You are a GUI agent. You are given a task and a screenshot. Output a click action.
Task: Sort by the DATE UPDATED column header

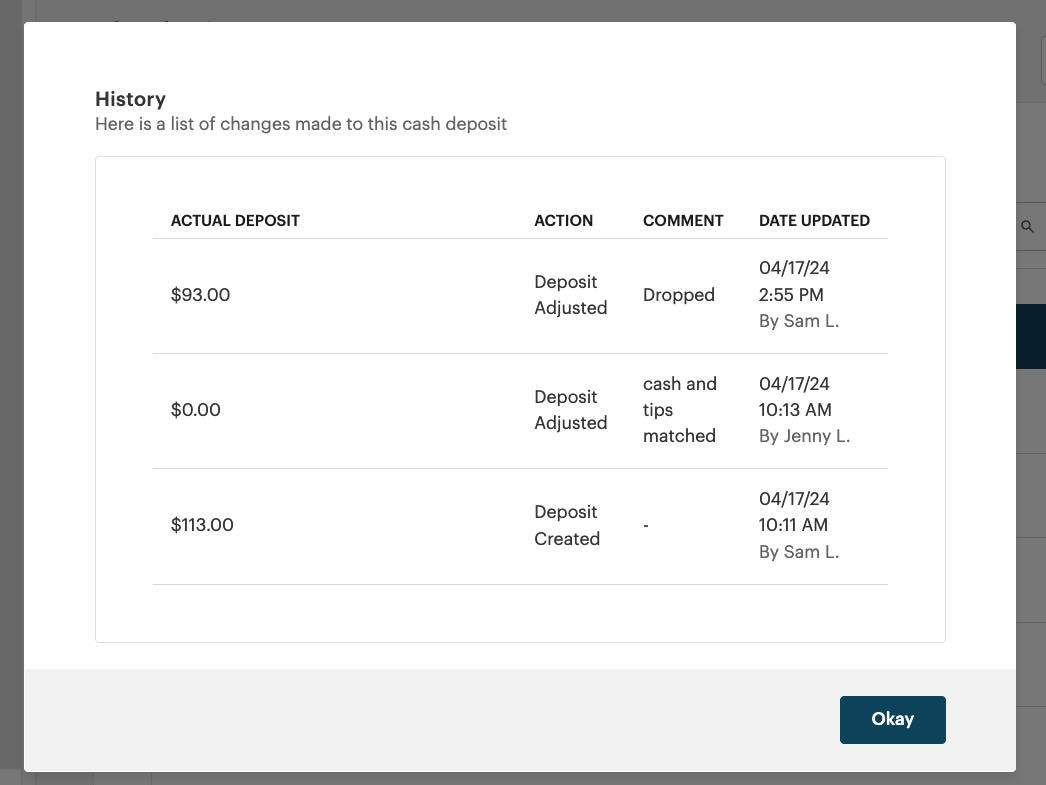click(814, 220)
